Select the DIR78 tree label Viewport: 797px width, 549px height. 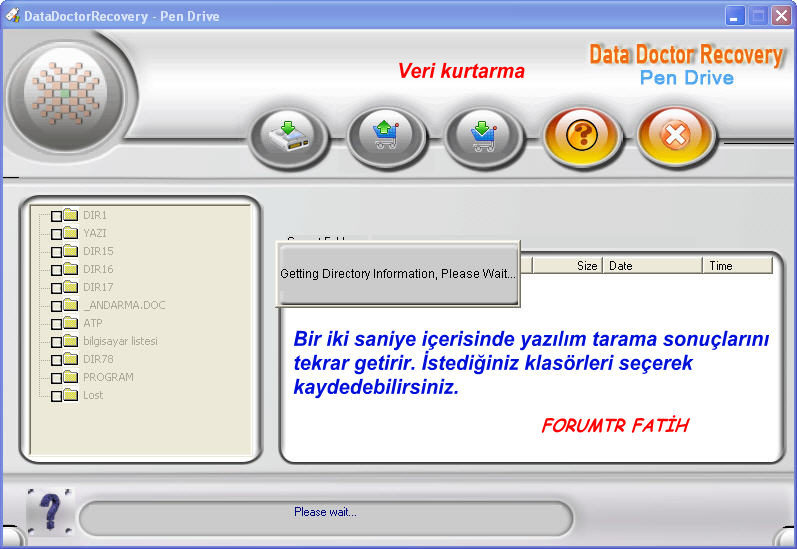tap(98, 359)
